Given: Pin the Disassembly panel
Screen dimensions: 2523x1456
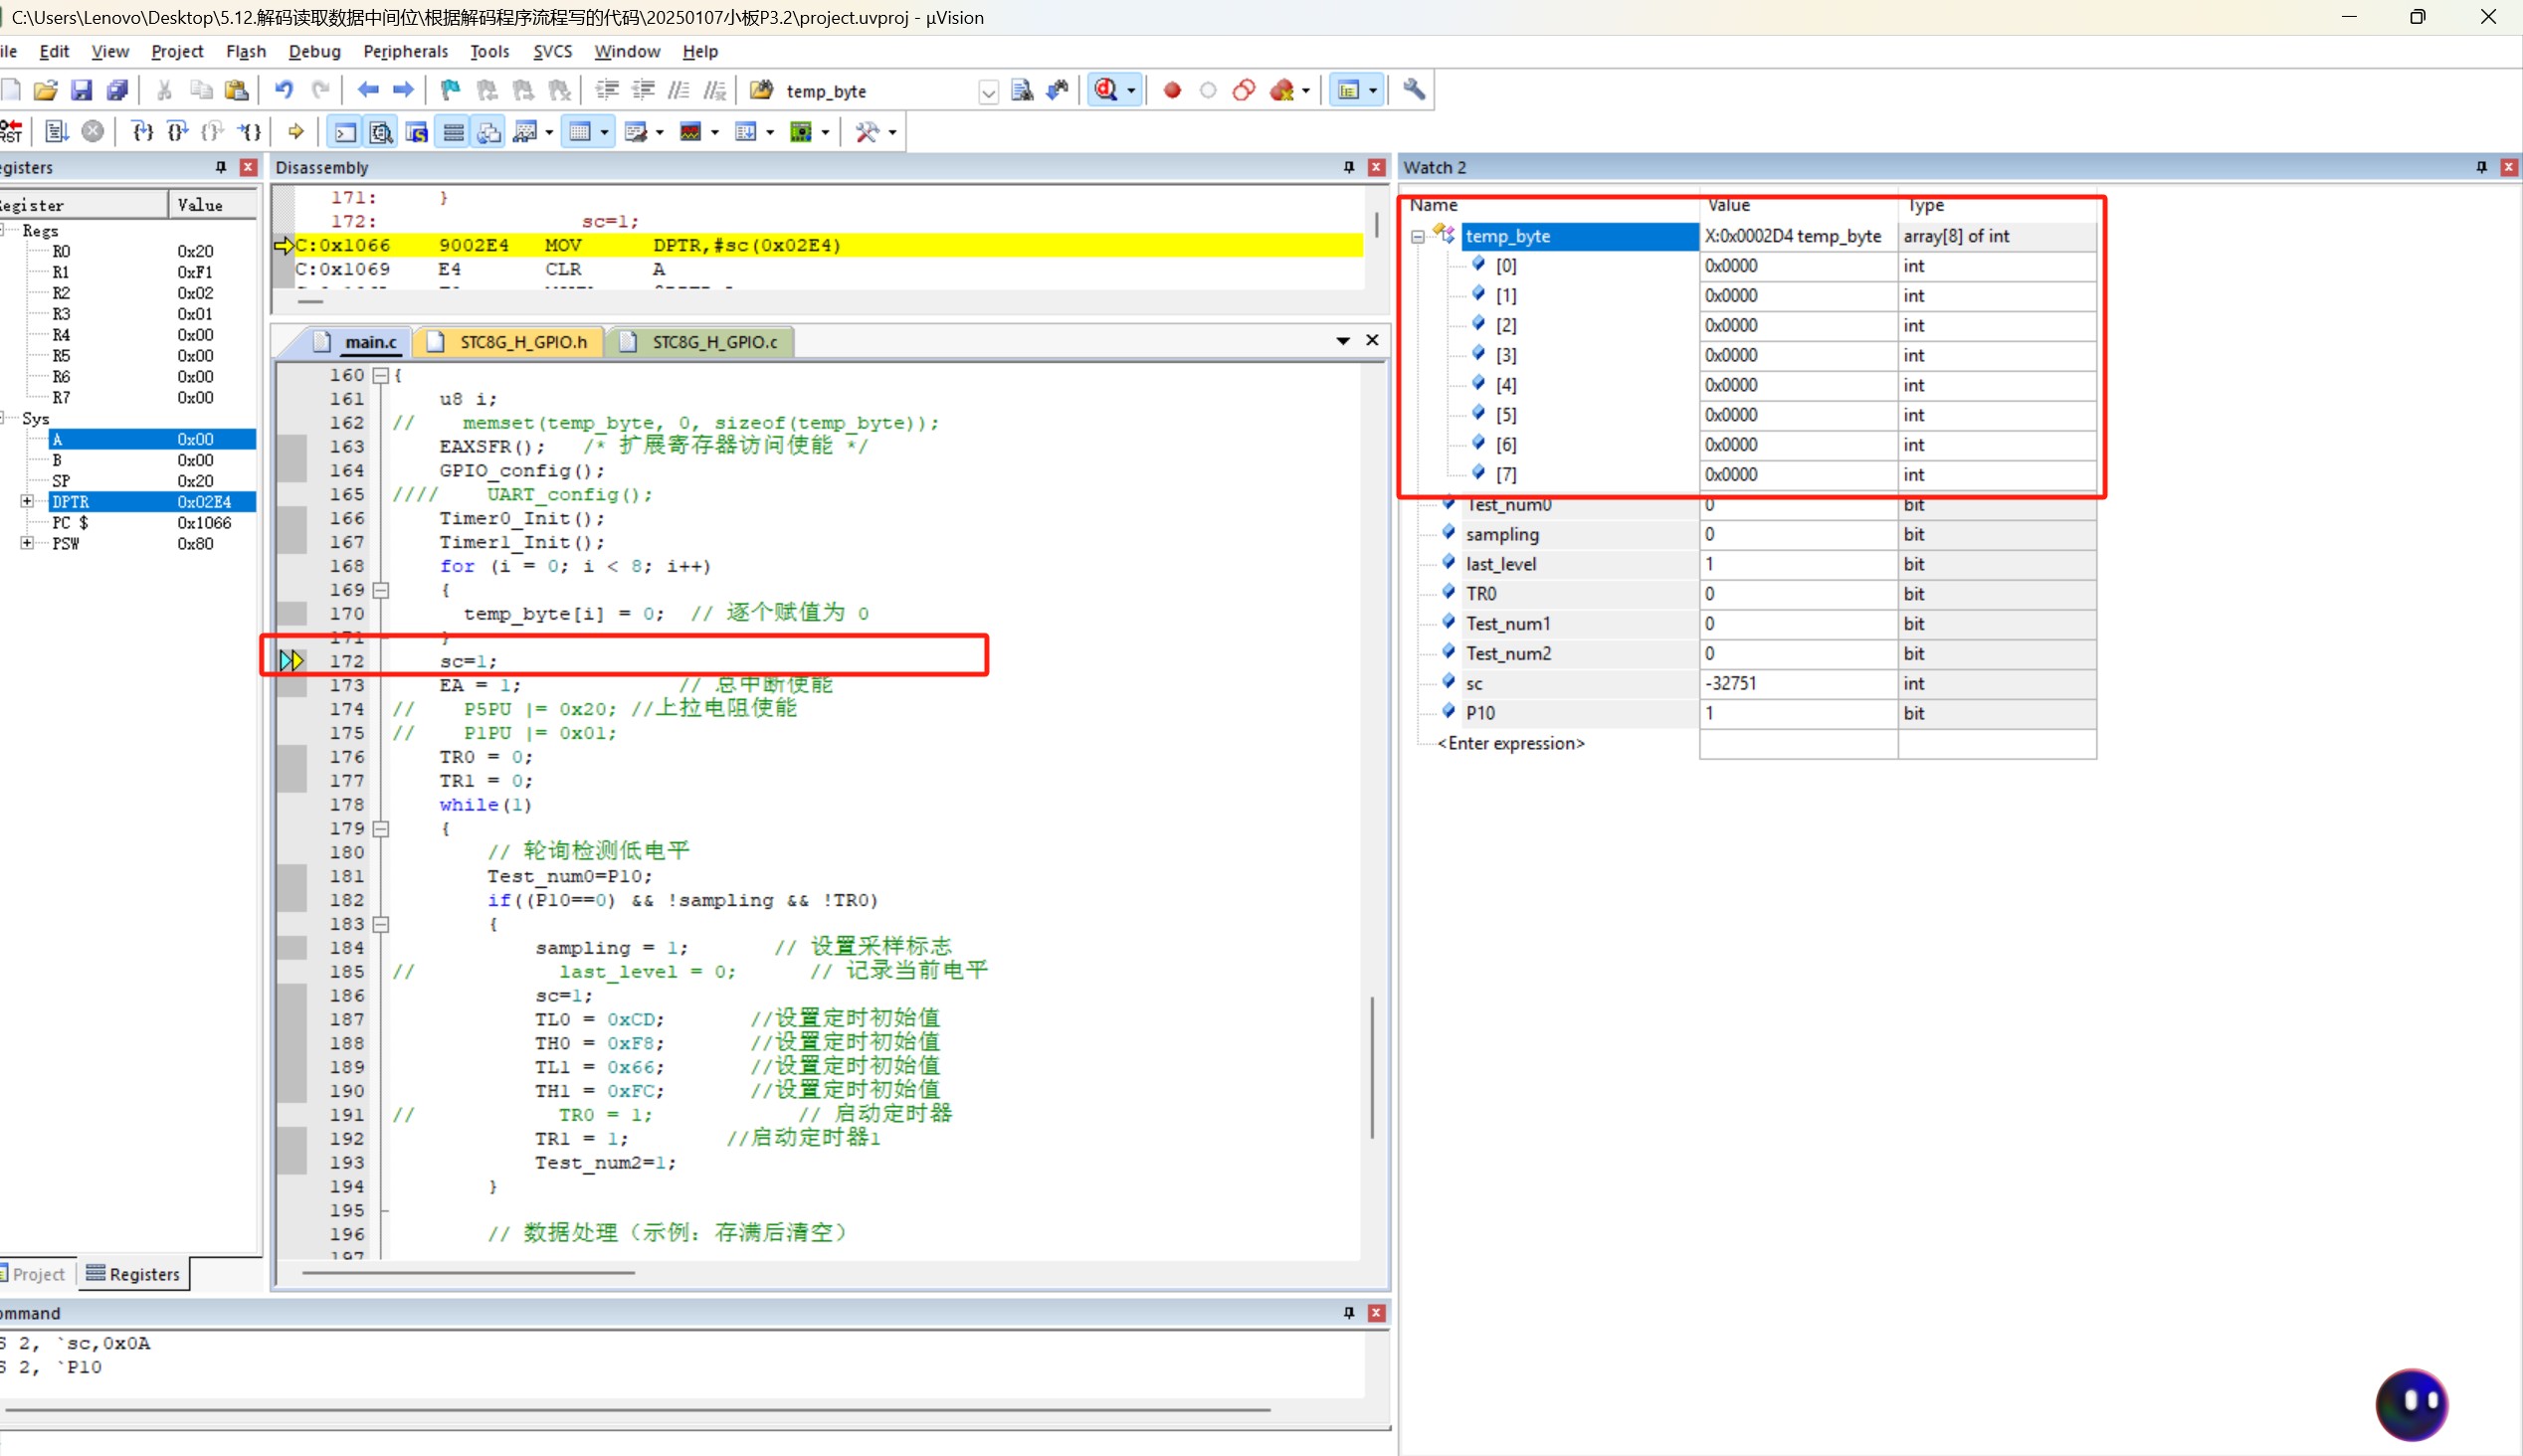Looking at the screenshot, I should (1349, 167).
